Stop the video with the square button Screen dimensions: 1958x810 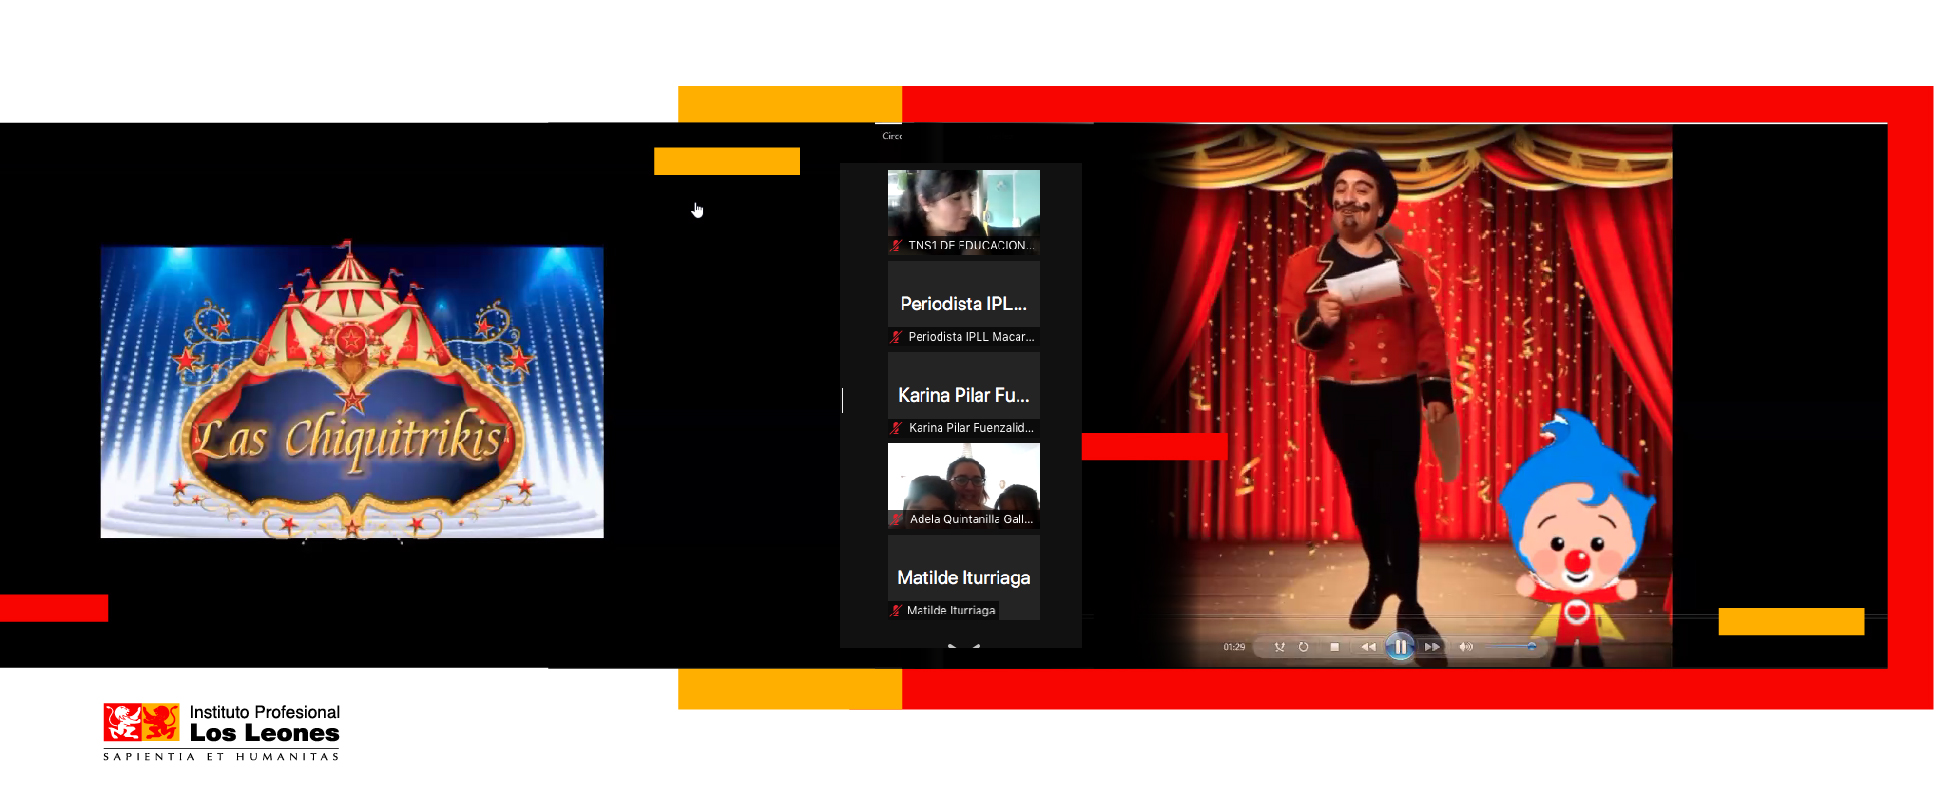click(1334, 647)
